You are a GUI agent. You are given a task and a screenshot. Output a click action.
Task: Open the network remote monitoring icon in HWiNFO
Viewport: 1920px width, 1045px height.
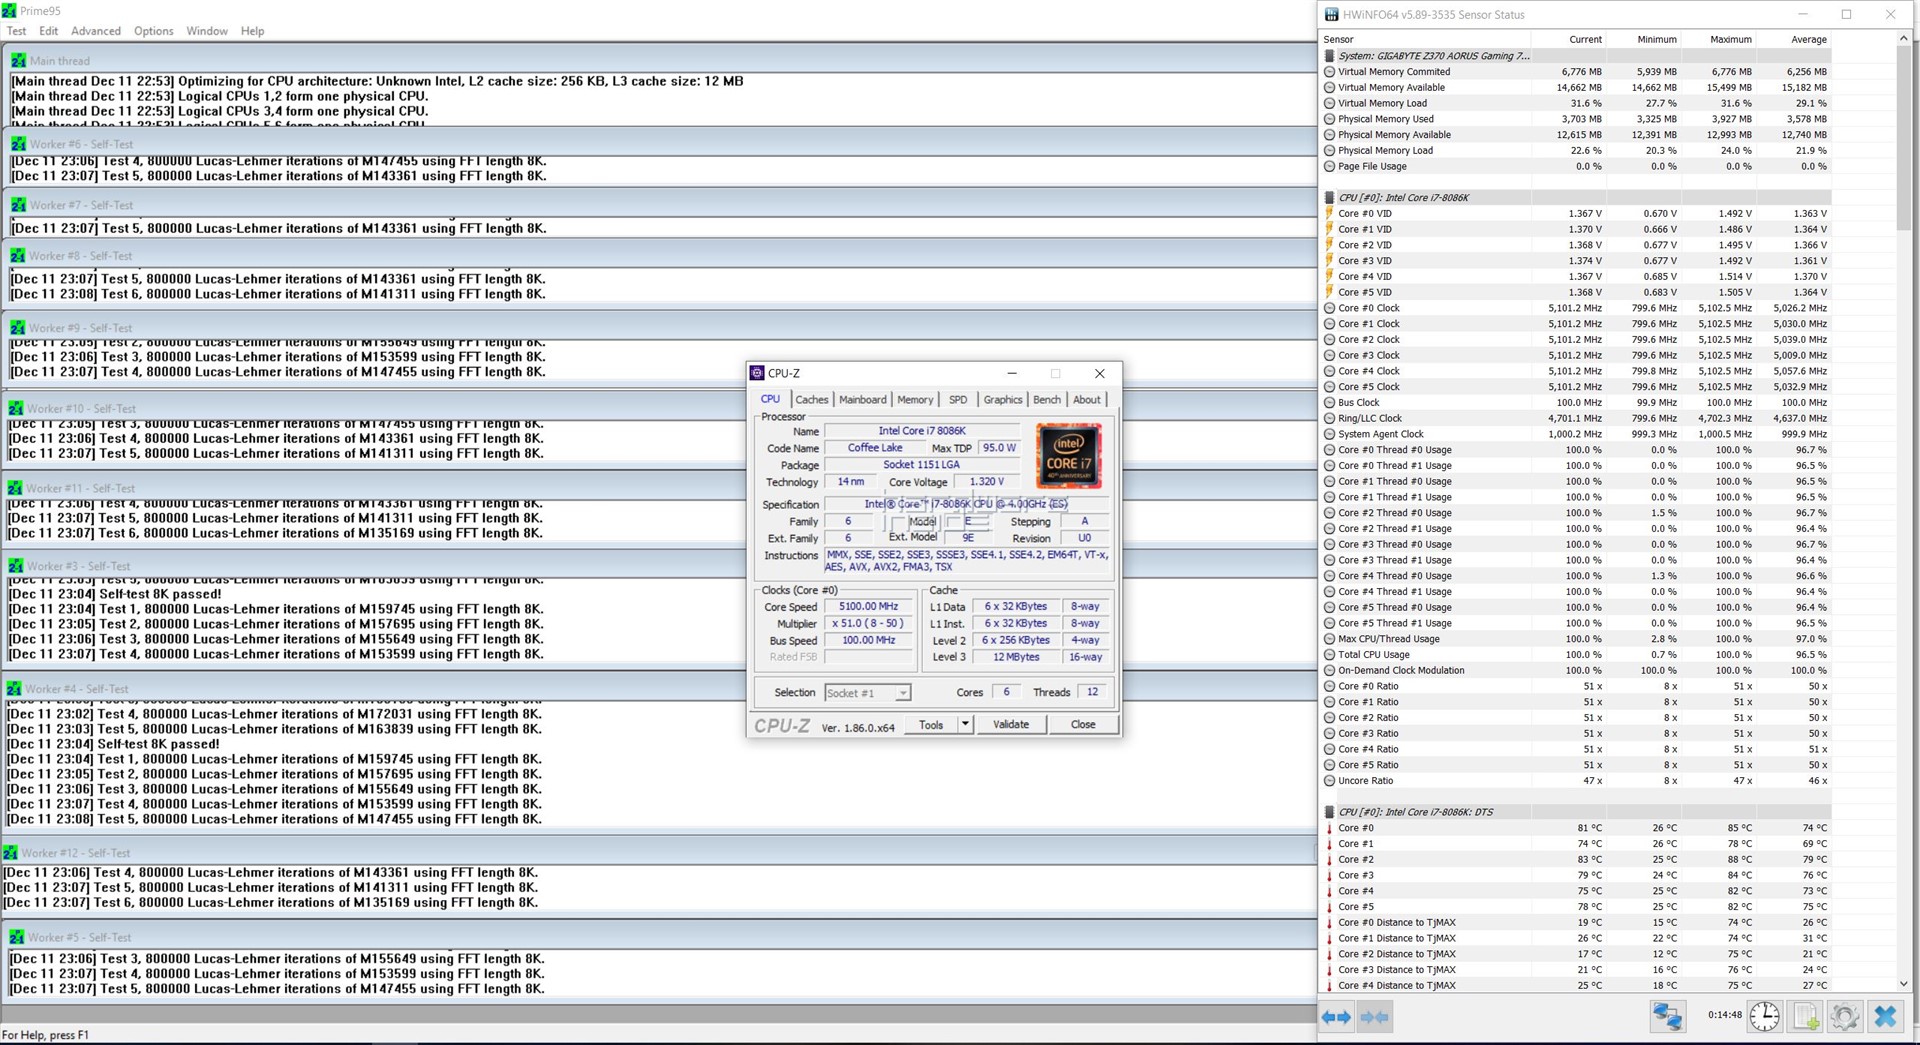click(1667, 1016)
